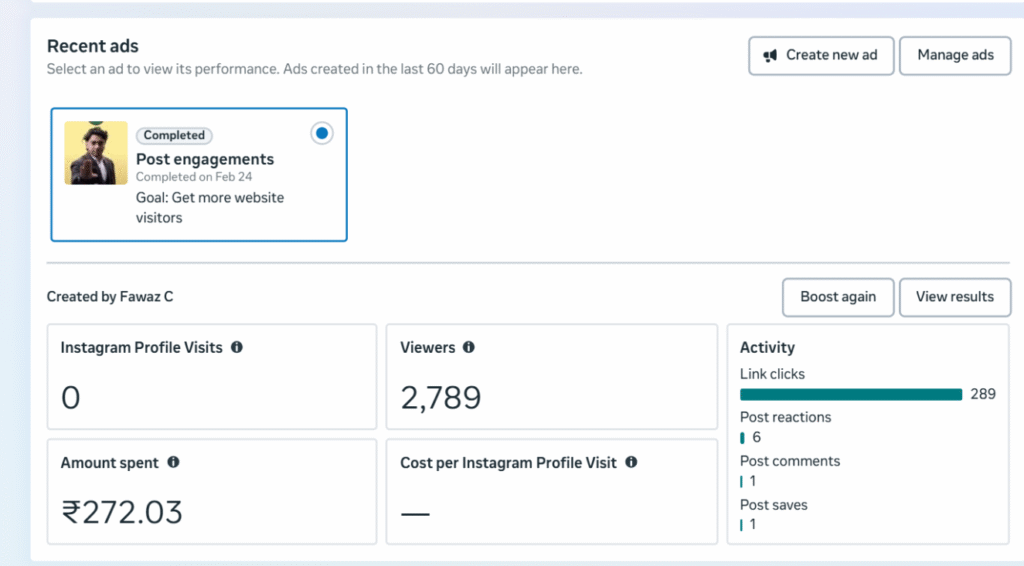Click the Amount spent value ₹272.03
Screen dimensions: 1024x566
pyautogui.click(x=122, y=512)
